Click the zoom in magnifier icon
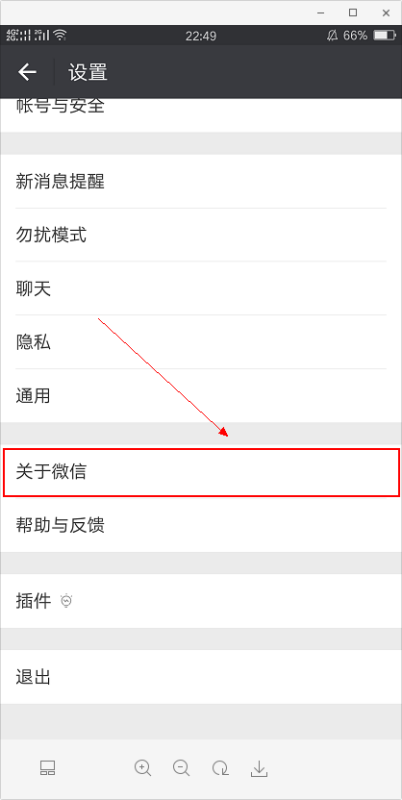Viewport: 402px width, 800px height. (x=142, y=767)
